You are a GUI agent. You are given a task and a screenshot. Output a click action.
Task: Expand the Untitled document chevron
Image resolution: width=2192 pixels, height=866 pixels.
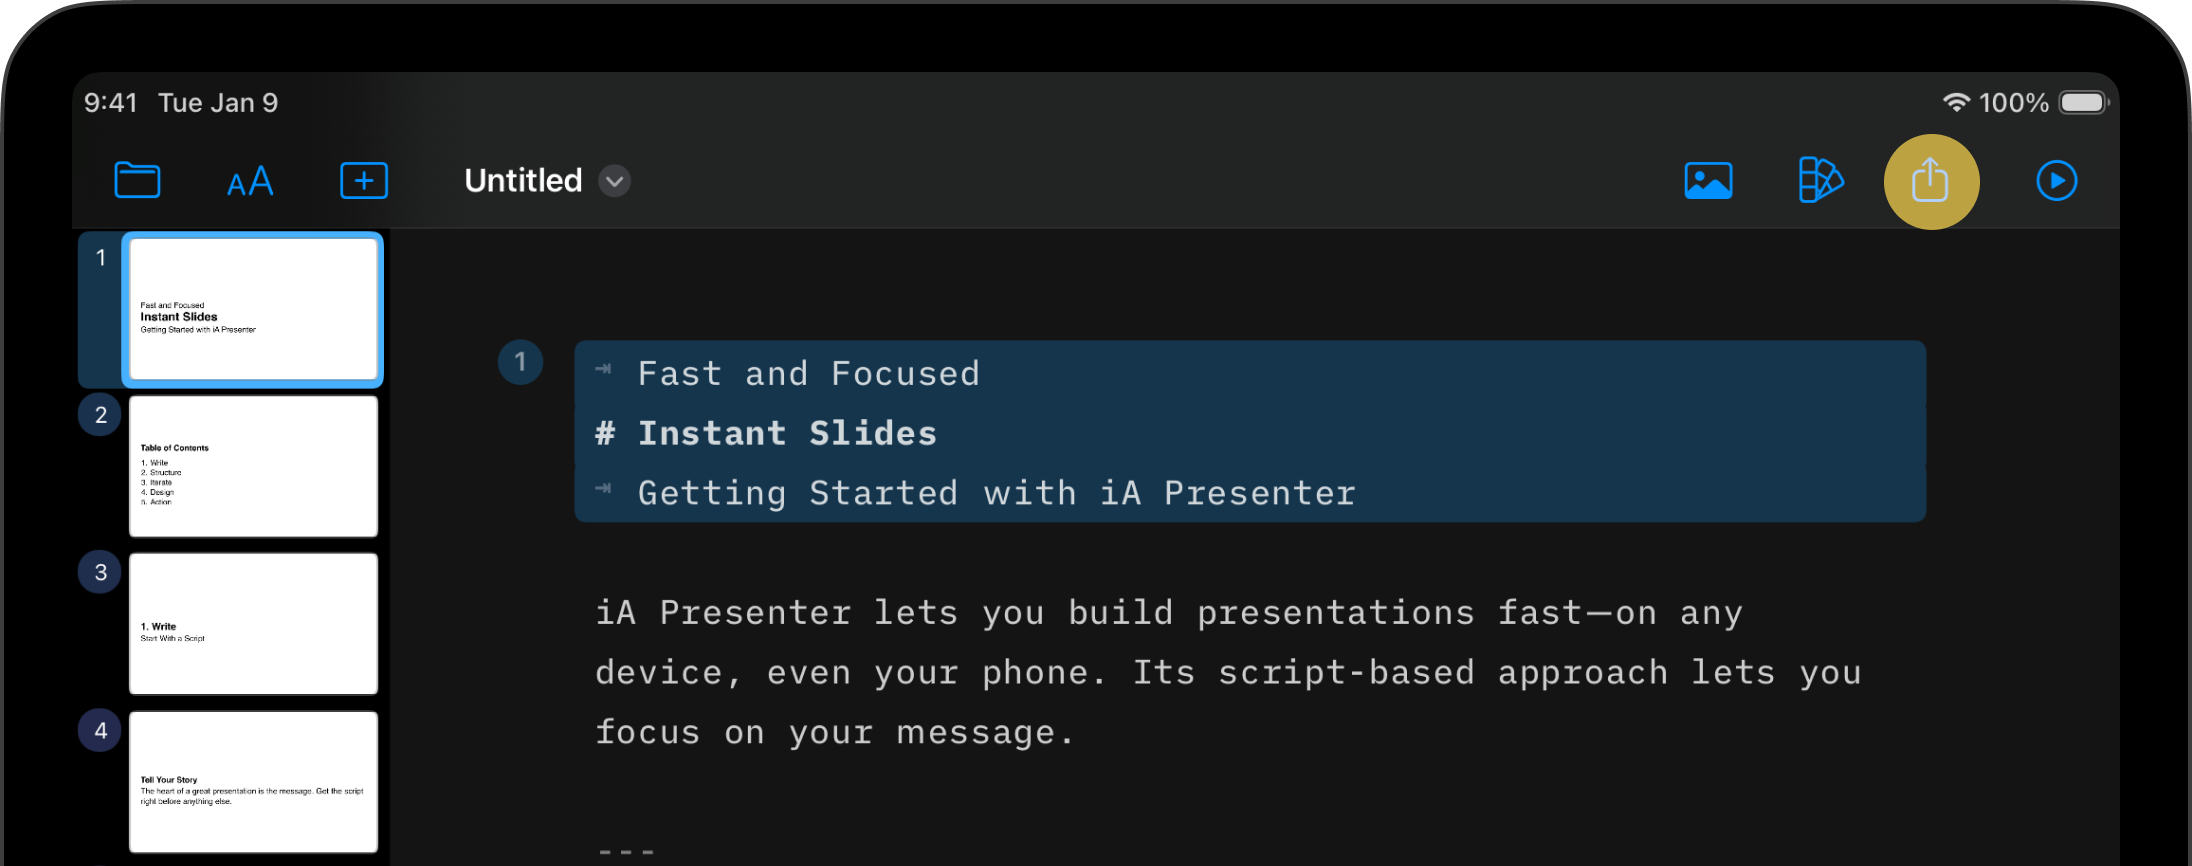[x=614, y=181]
